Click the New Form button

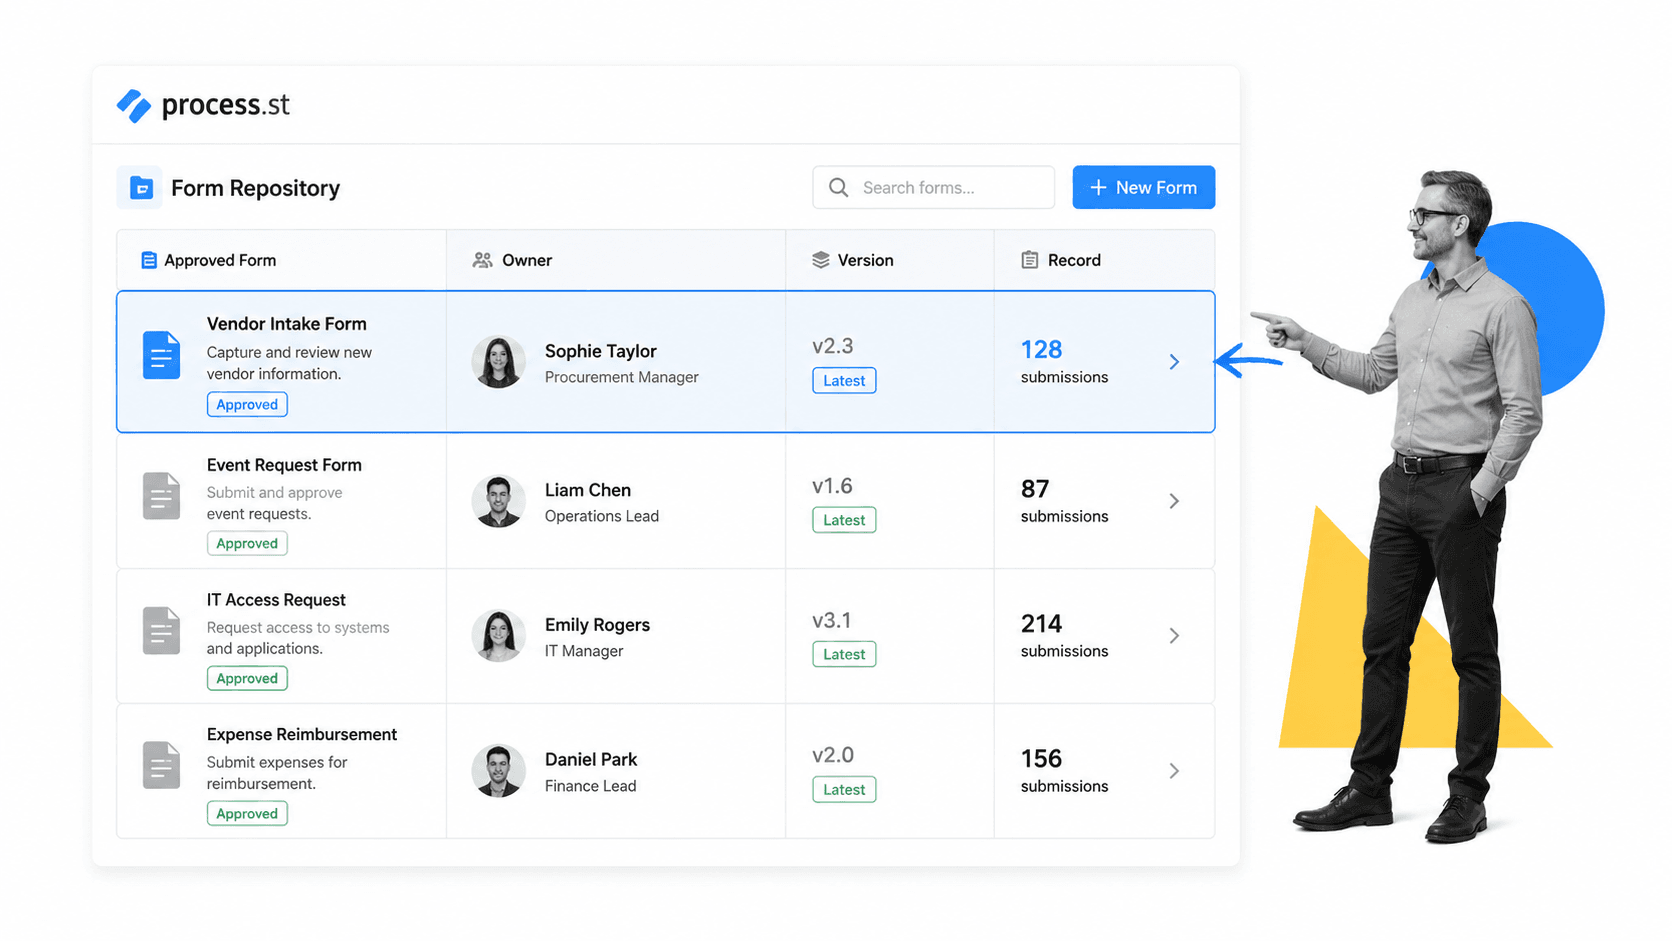coord(1143,187)
